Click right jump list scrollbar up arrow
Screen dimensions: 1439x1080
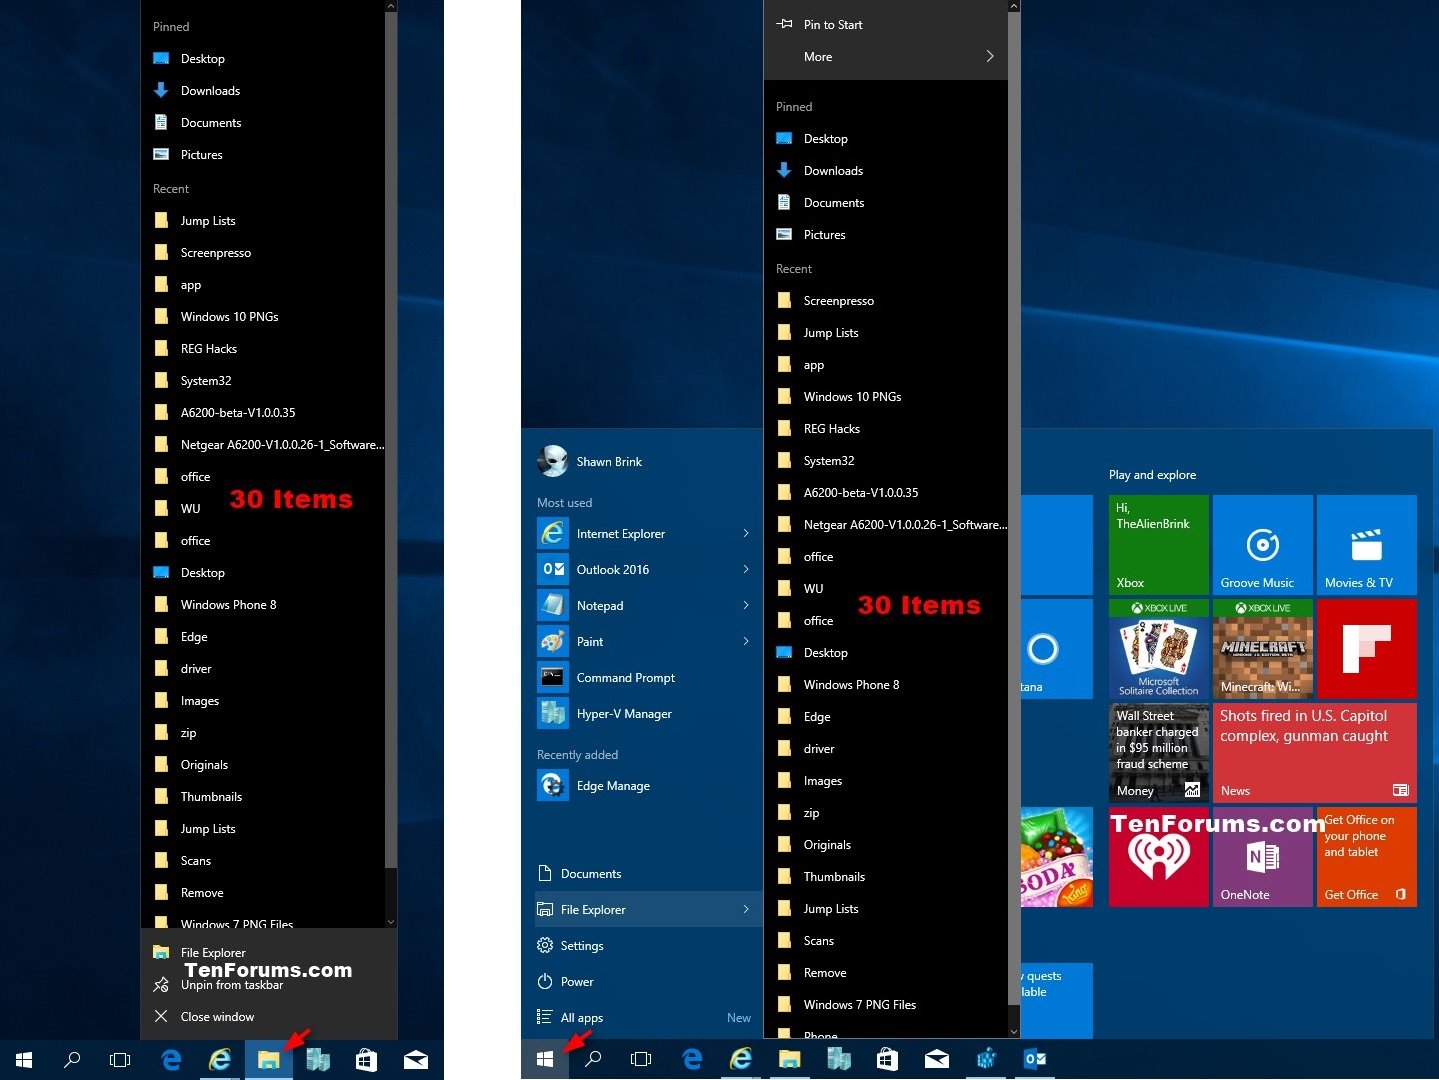[x=1014, y=6]
